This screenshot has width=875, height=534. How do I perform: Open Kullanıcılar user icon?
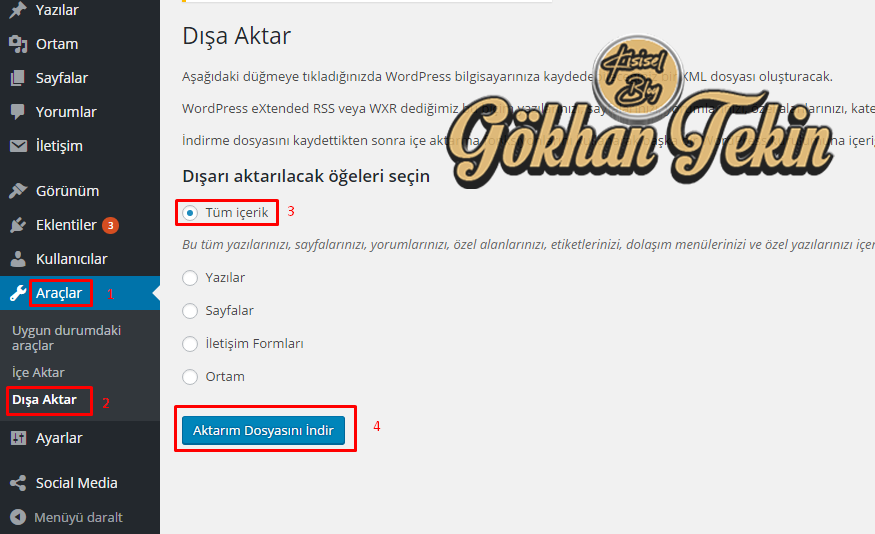point(18,259)
